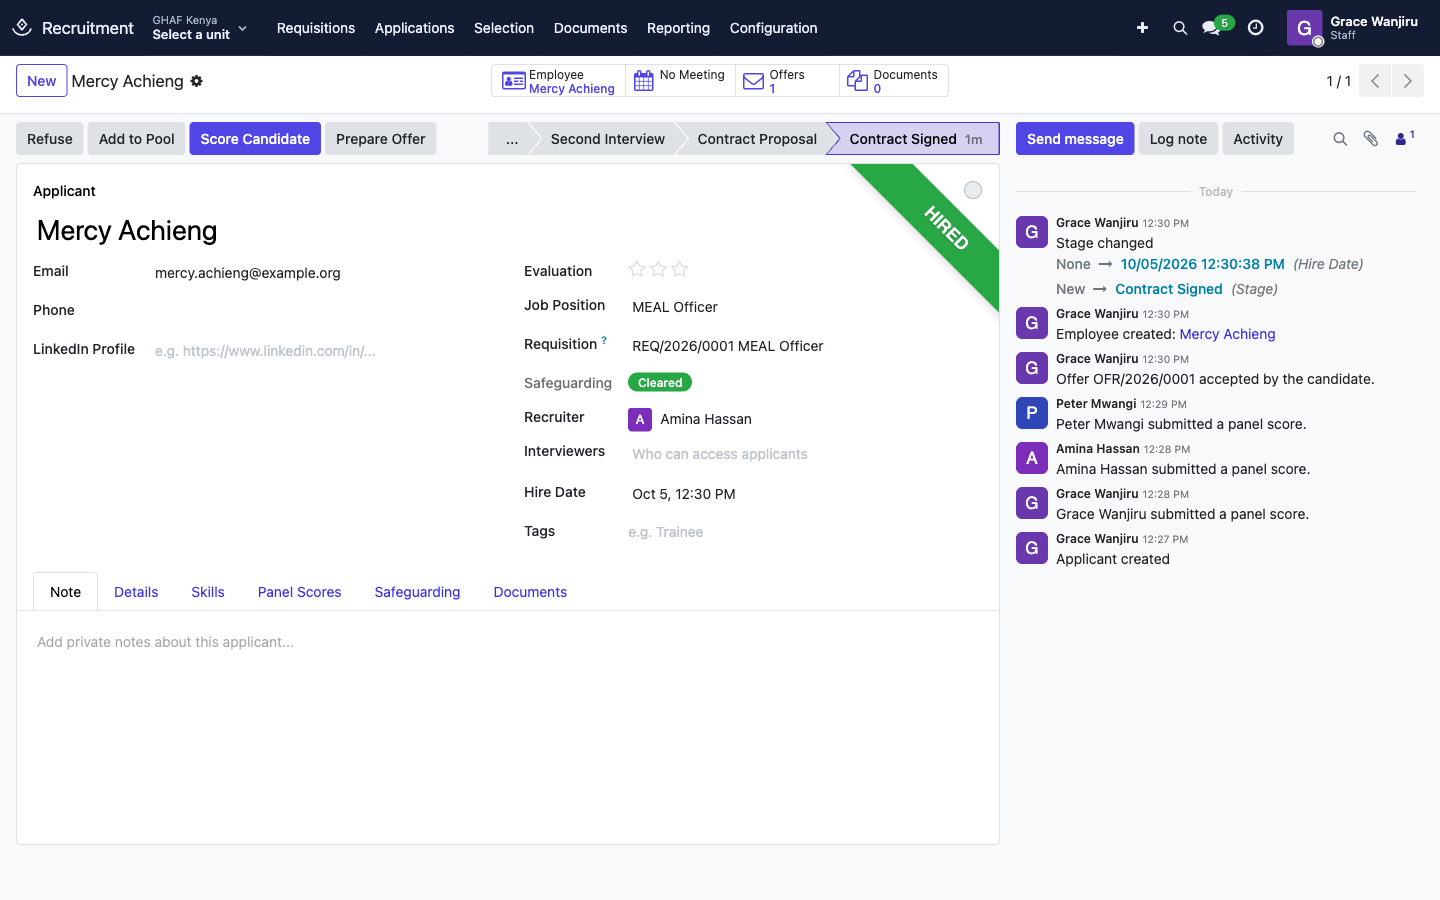
Task: Click the Prepare Offer button
Action: point(380,139)
